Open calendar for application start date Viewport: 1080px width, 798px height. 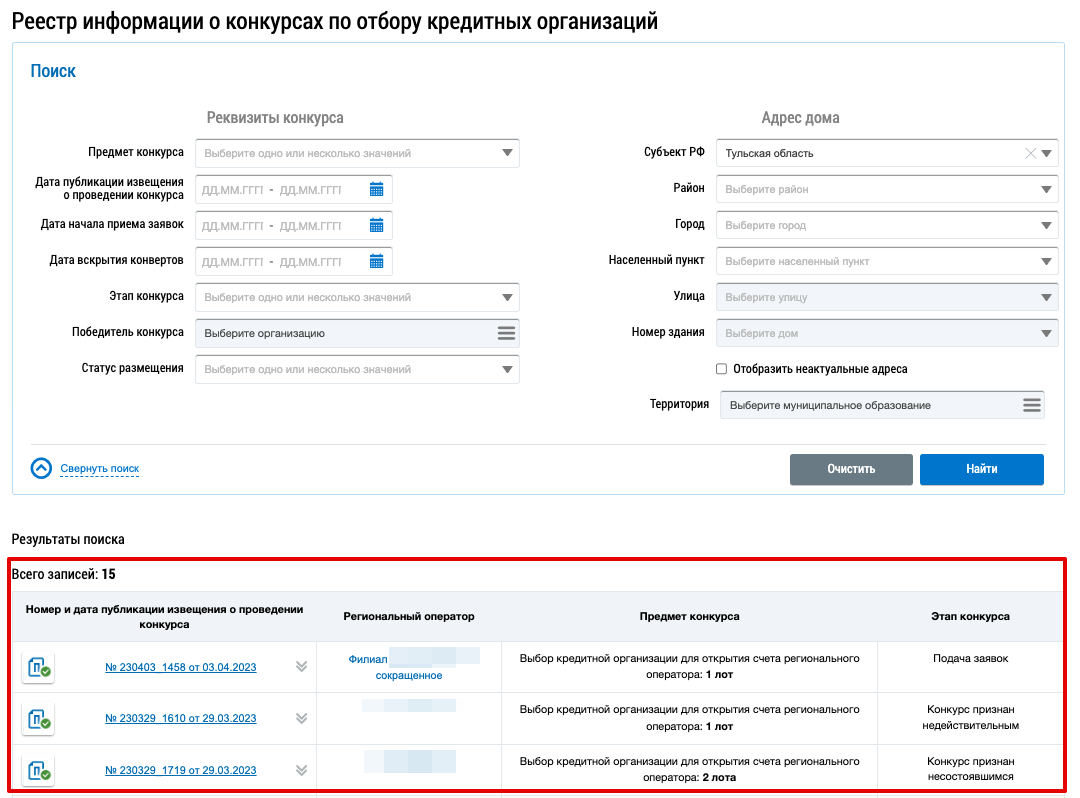click(377, 225)
